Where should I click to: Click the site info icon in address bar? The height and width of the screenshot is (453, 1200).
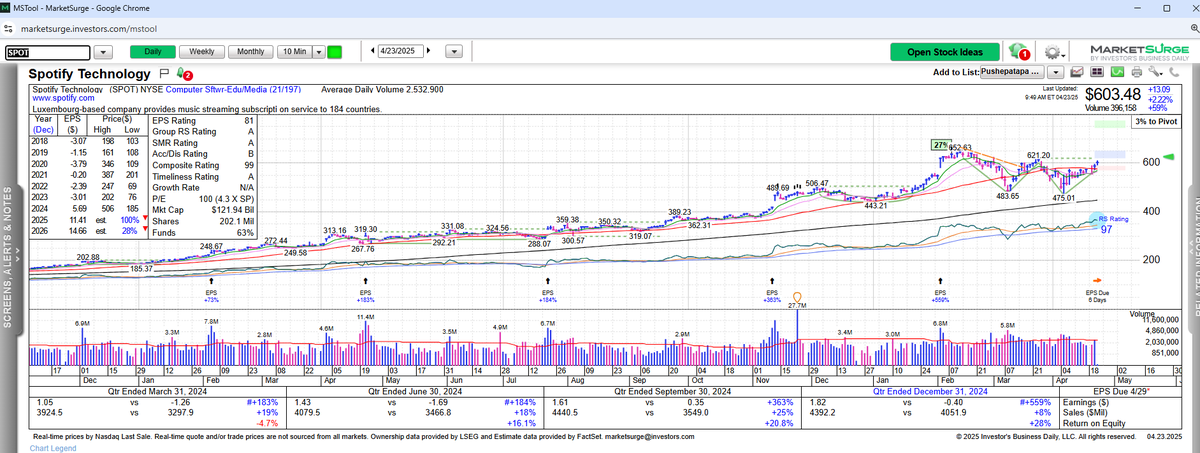pyautogui.click(x=8, y=30)
